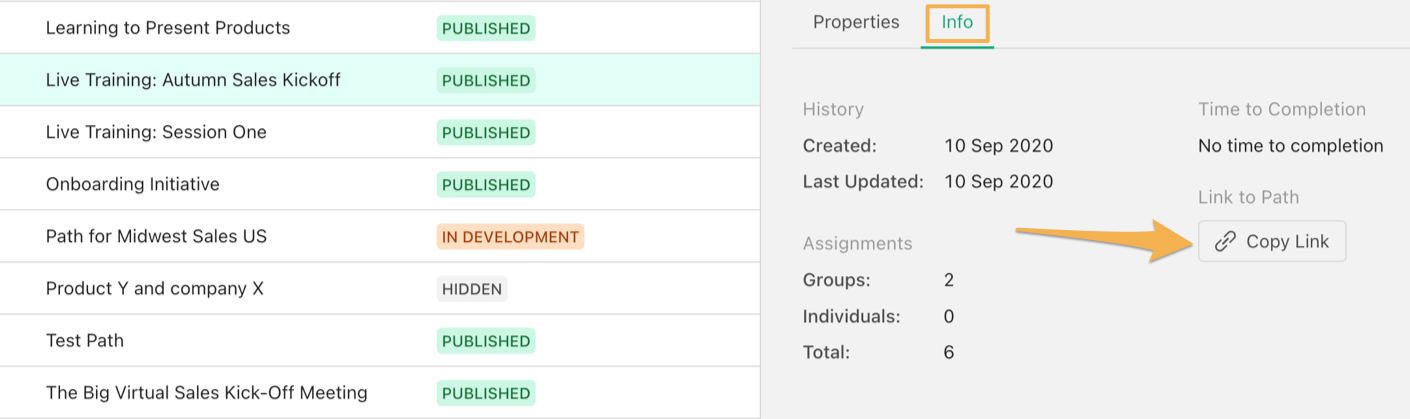
Task: Click the chain link icon in Copy Link
Action: coord(1225,242)
